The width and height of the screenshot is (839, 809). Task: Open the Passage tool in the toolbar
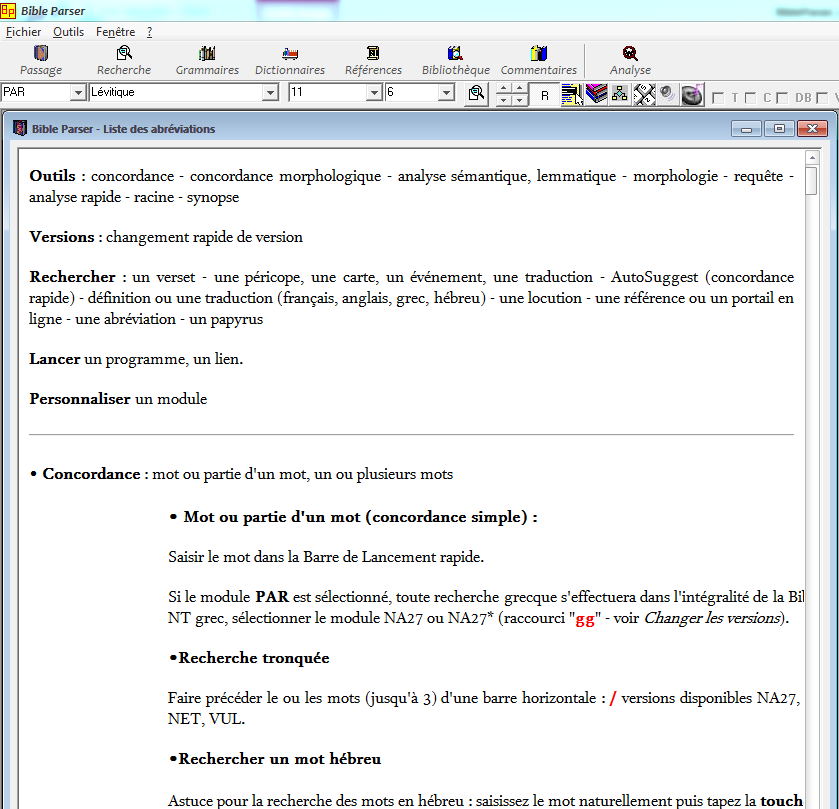[41, 60]
